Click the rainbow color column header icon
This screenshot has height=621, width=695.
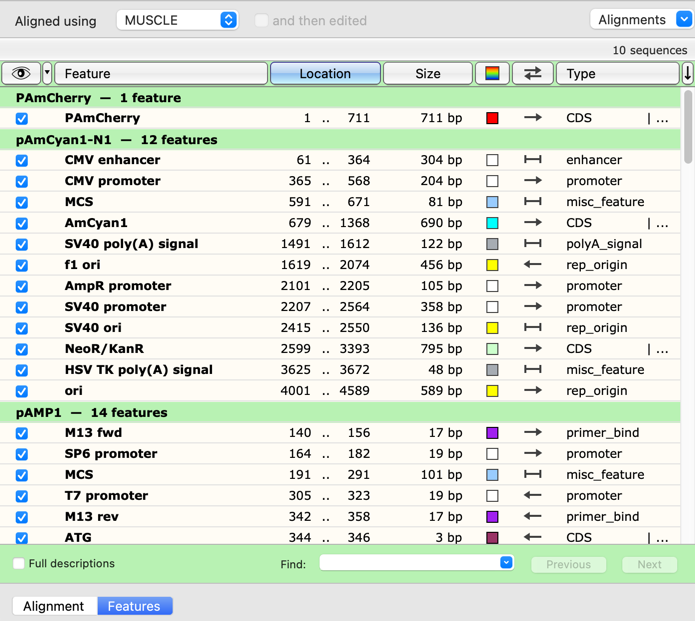tap(492, 73)
